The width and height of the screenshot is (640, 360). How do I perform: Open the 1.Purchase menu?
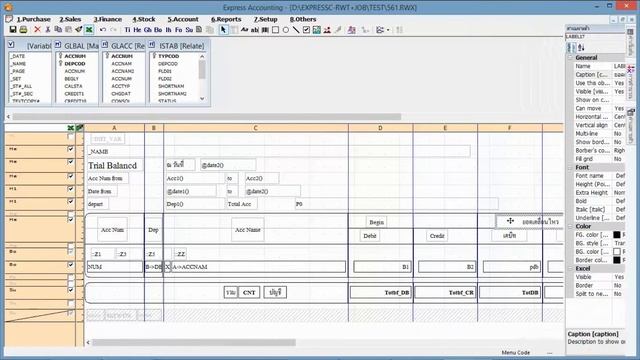(x=33, y=19)
